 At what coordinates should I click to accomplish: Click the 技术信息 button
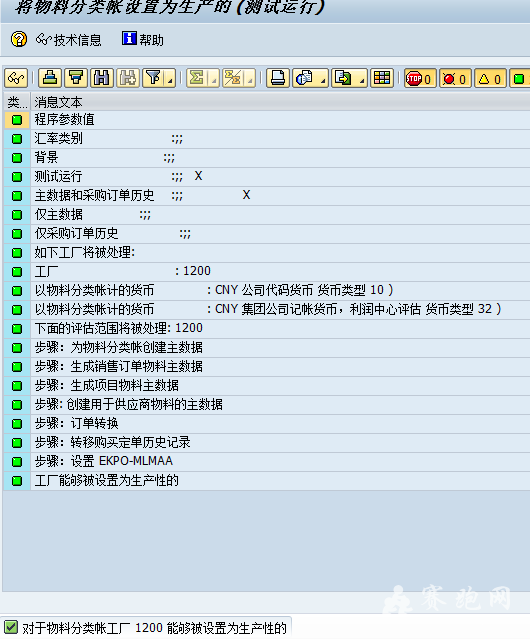click(69, 40)
